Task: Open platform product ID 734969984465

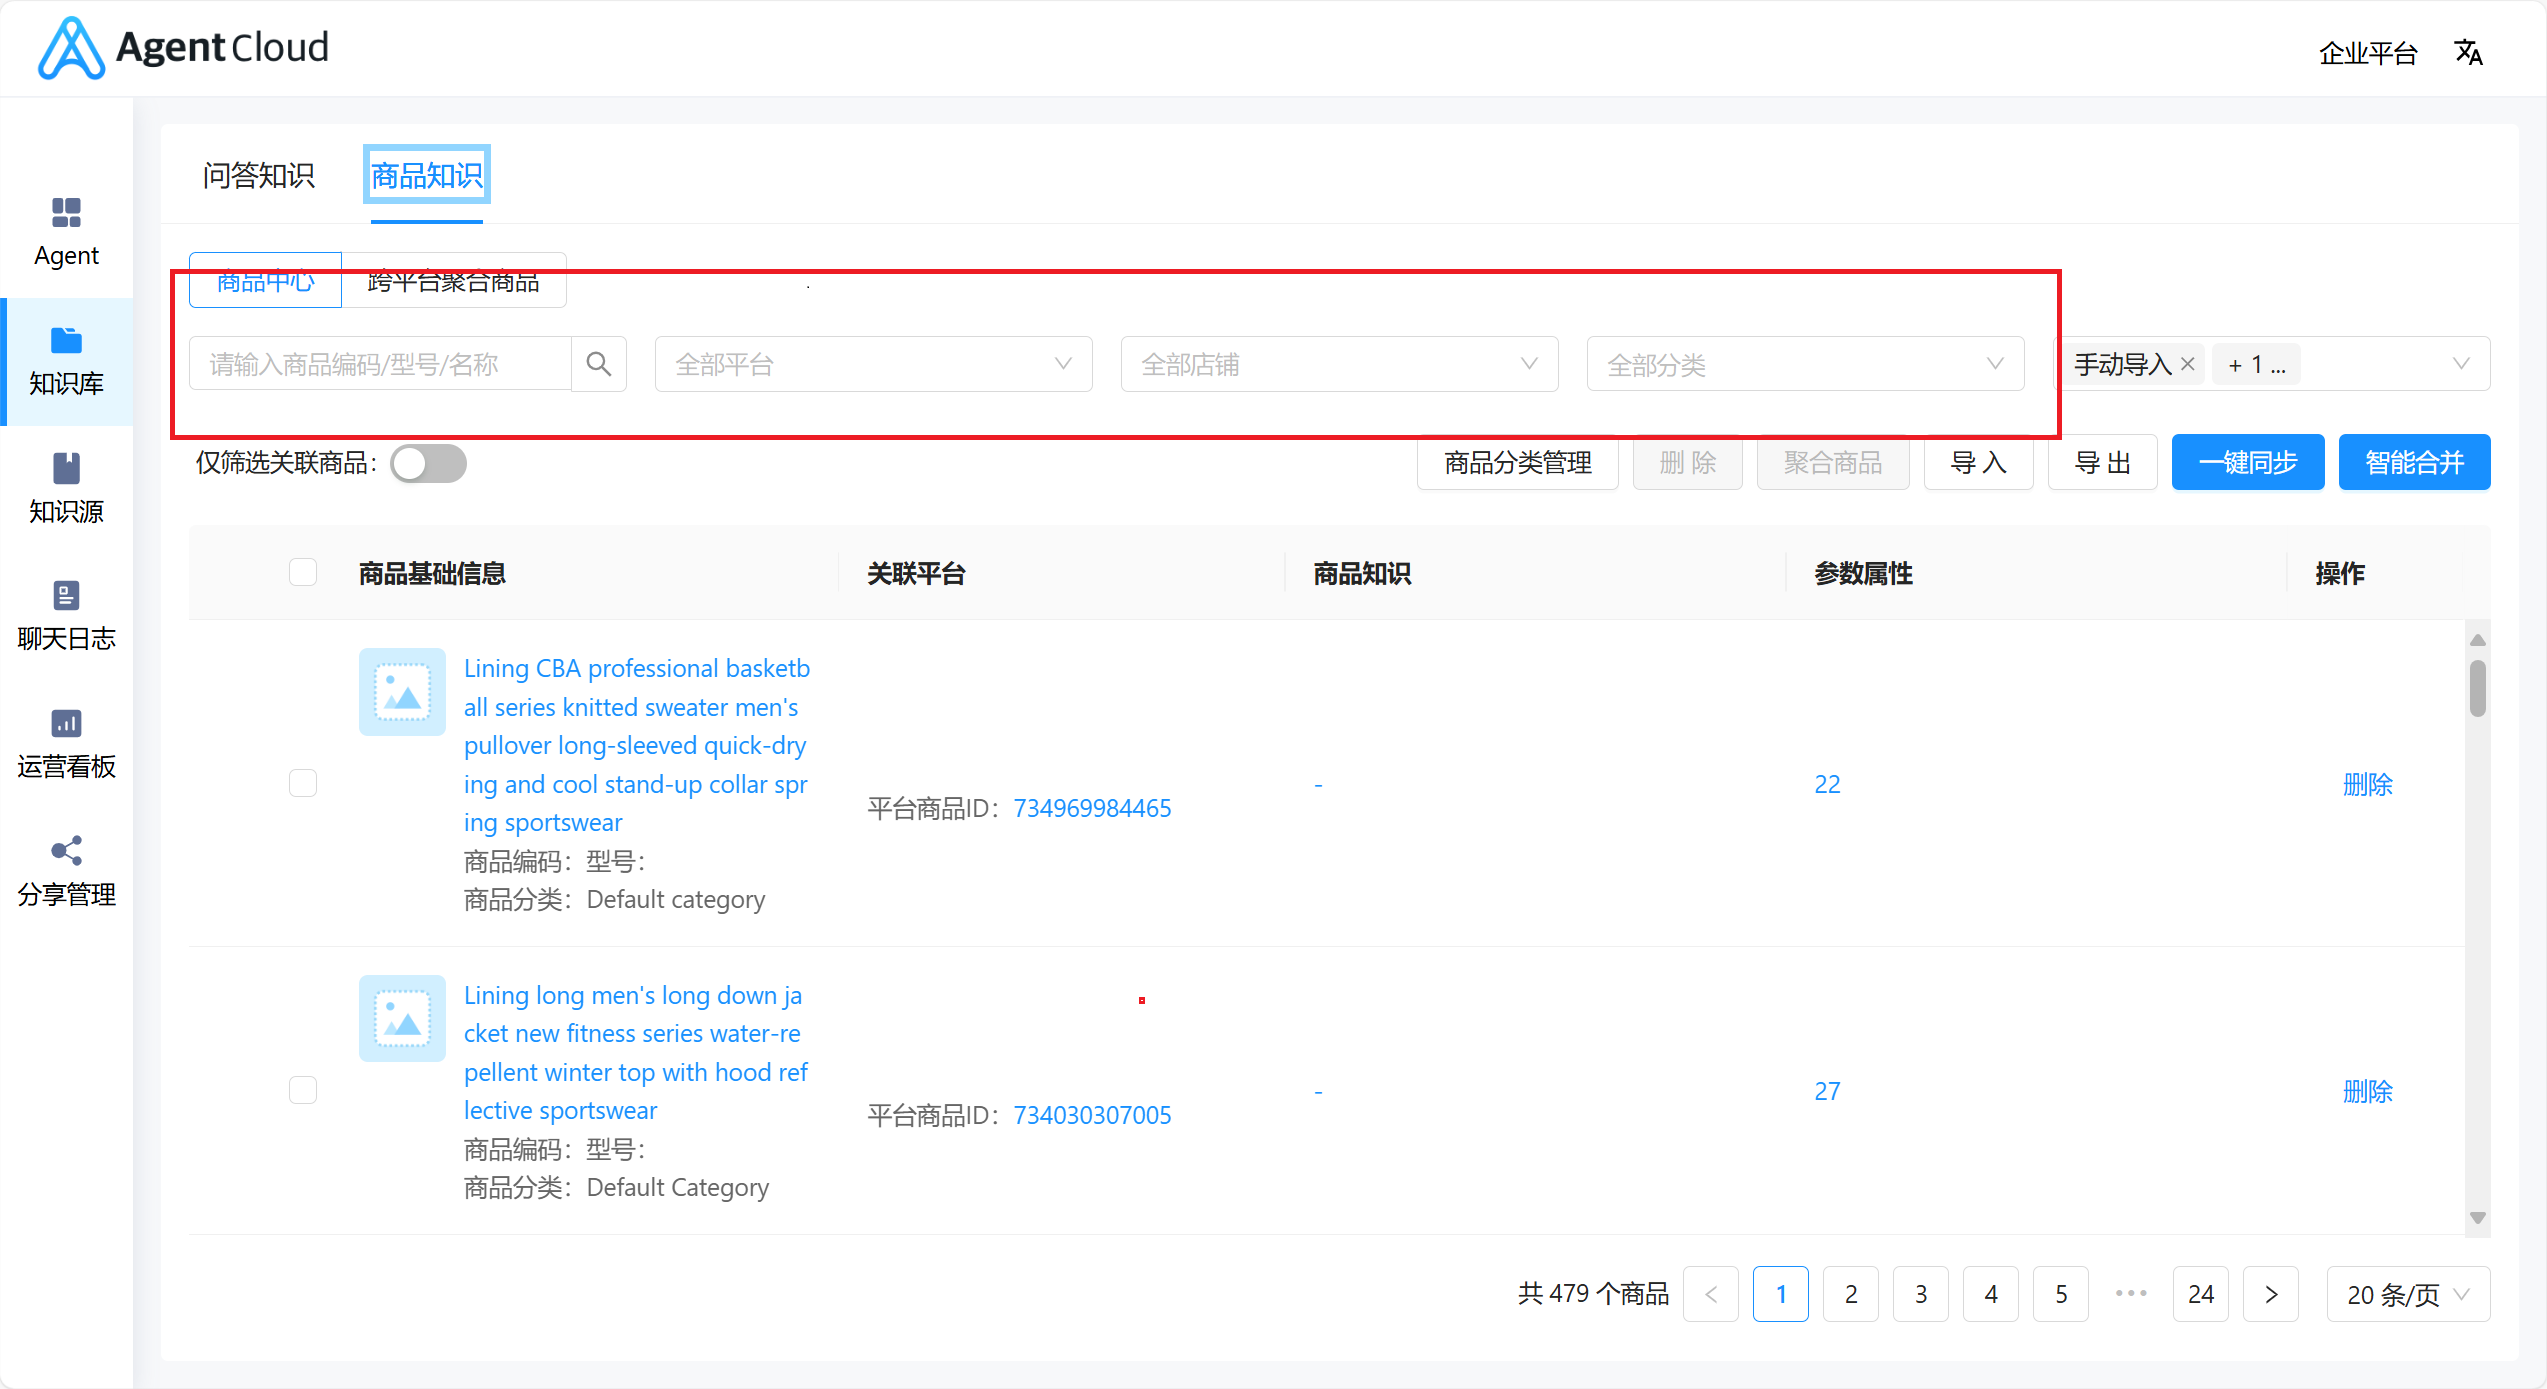Action: point(1092,808)
